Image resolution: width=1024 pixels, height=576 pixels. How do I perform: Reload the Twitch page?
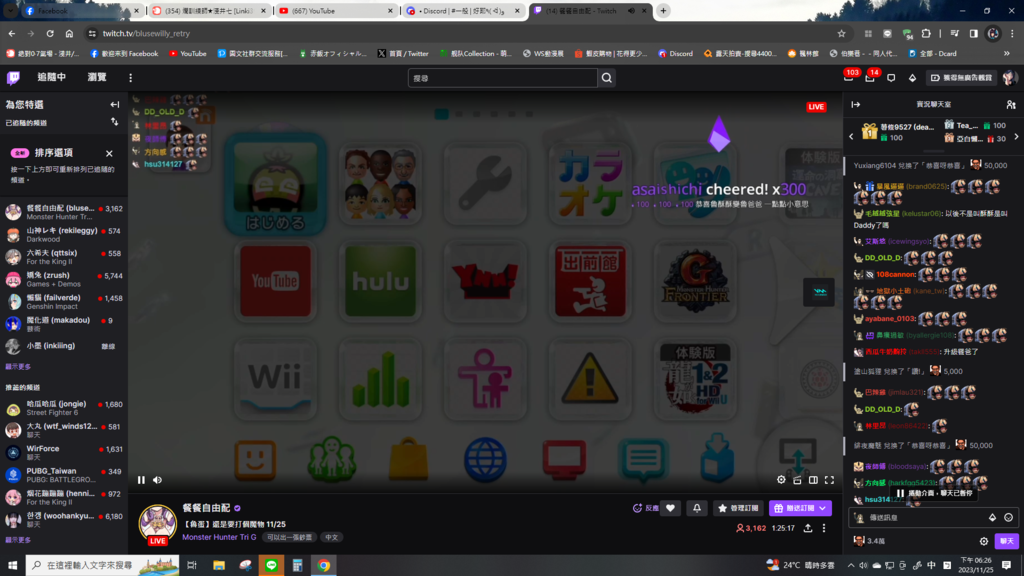pyautogui.click(x=50, y=33)
